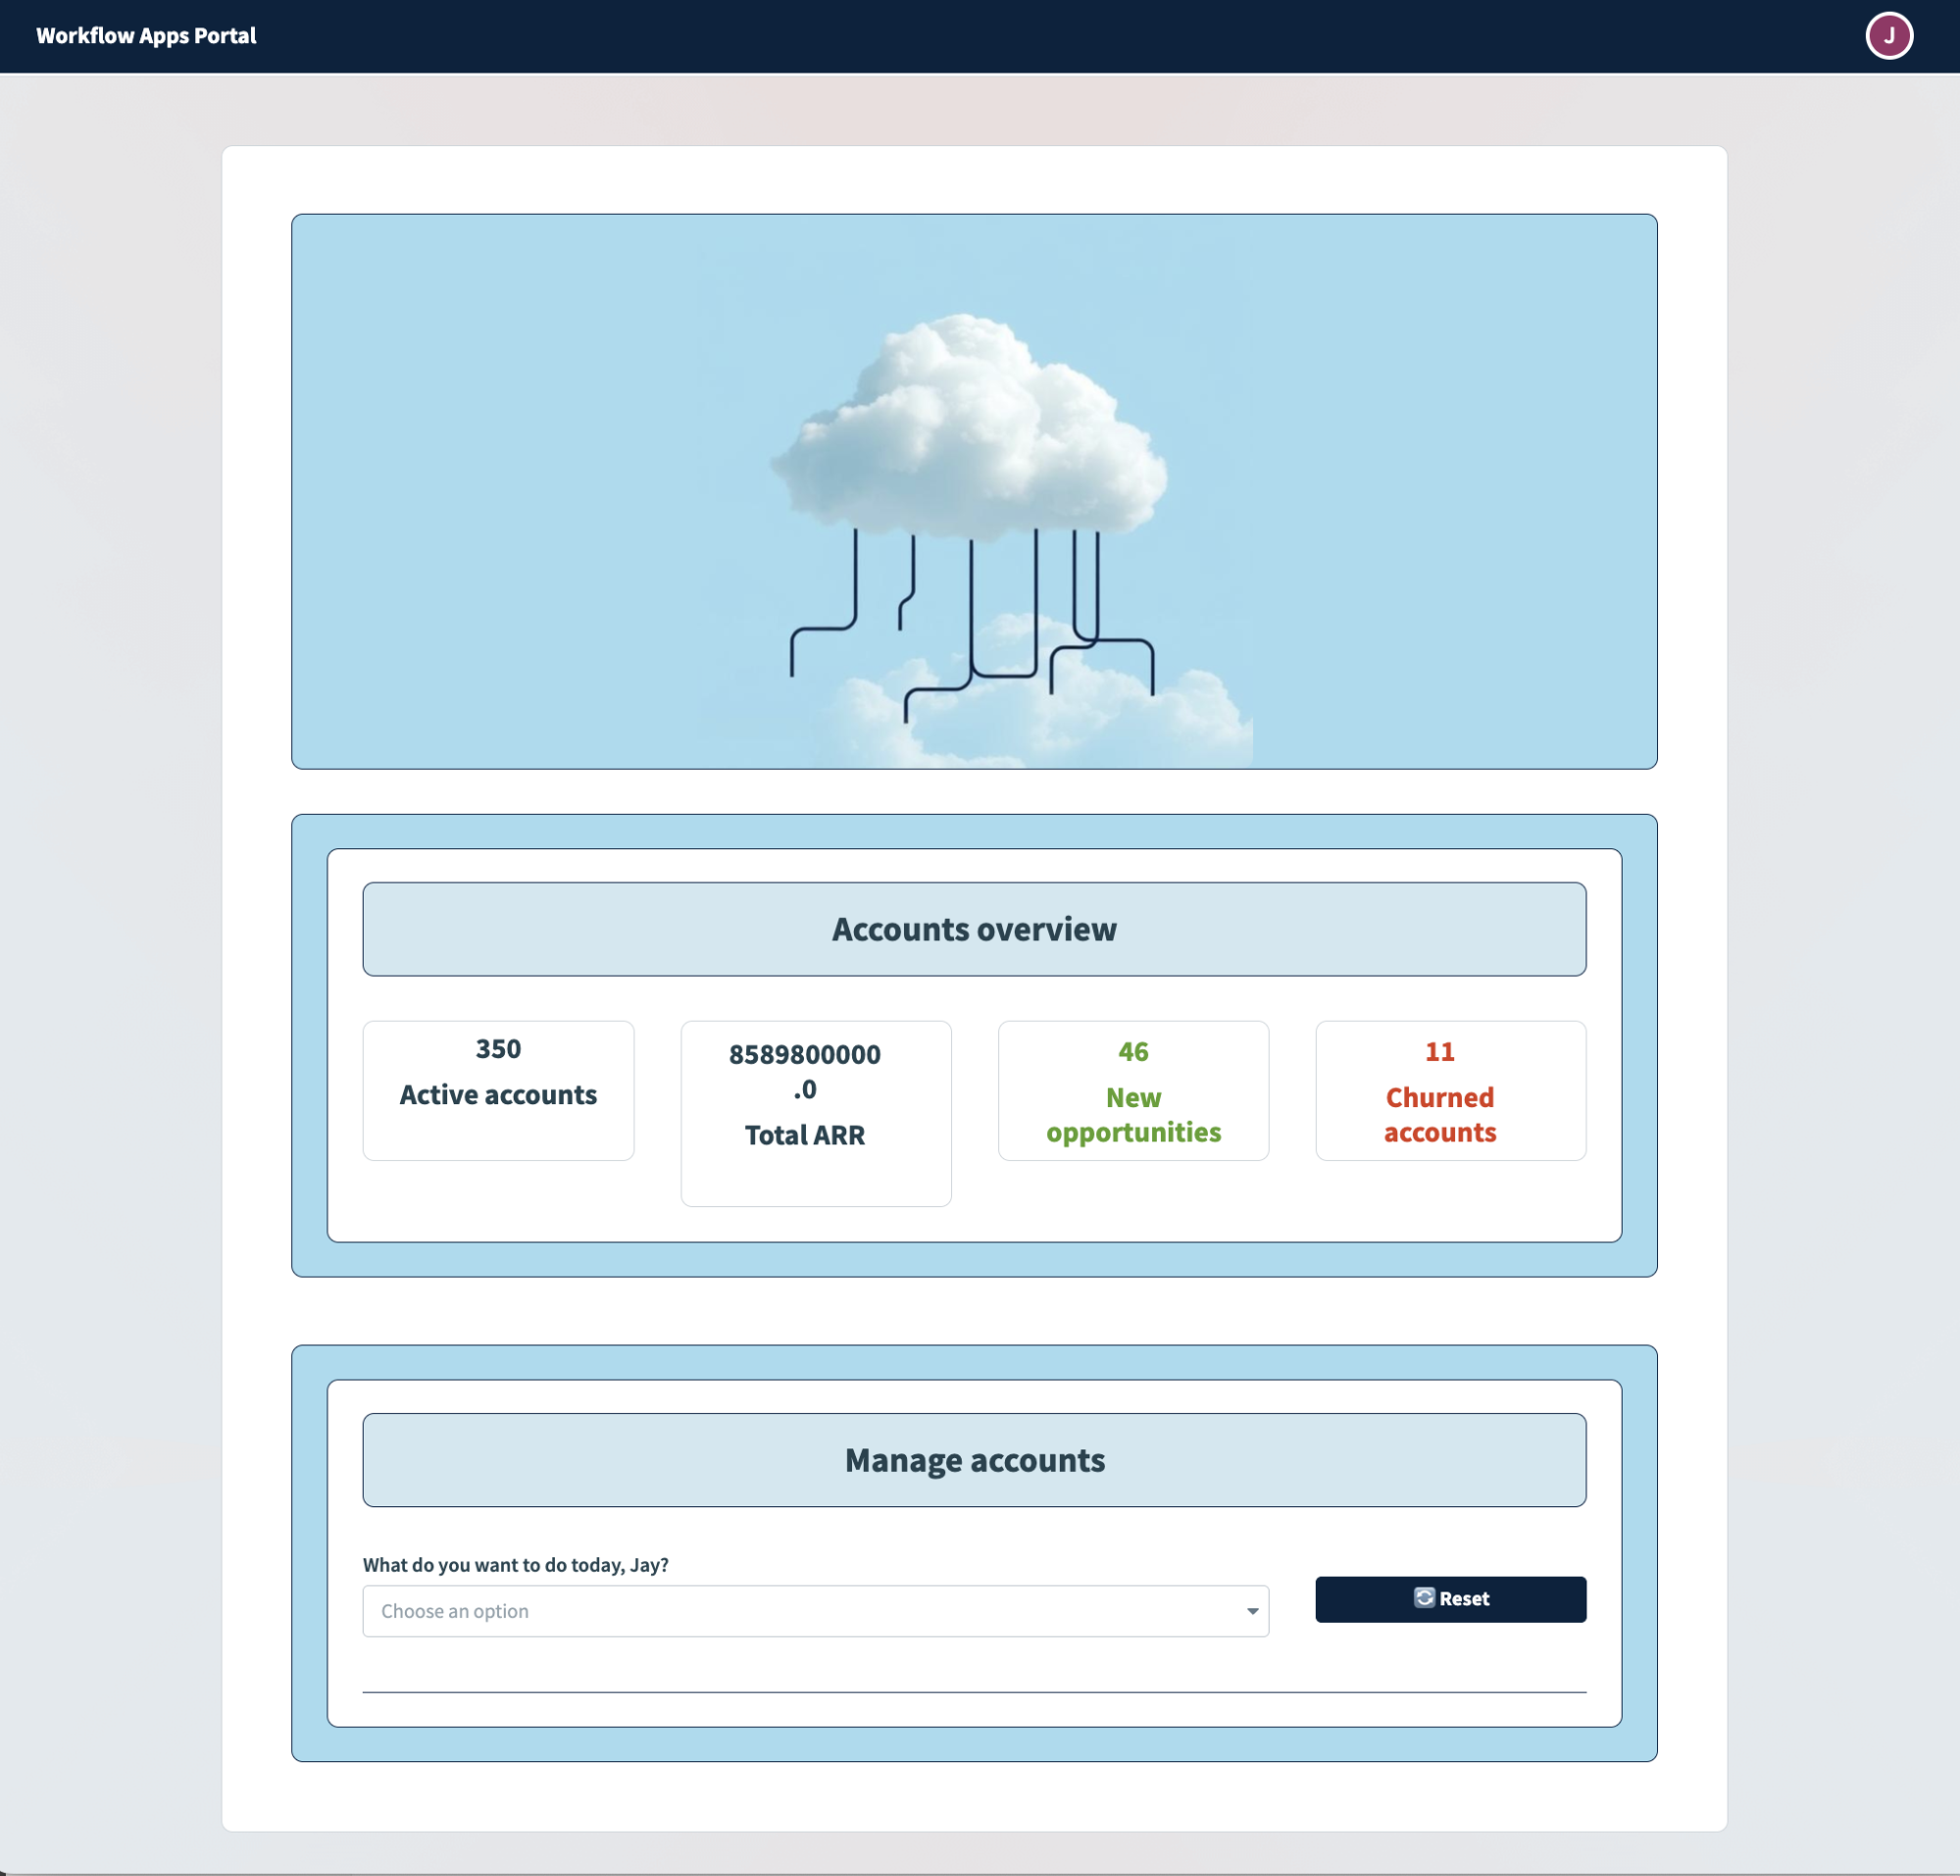Select the Accounts overview header
The image size is (1960, 1876).
pos(974,928)
